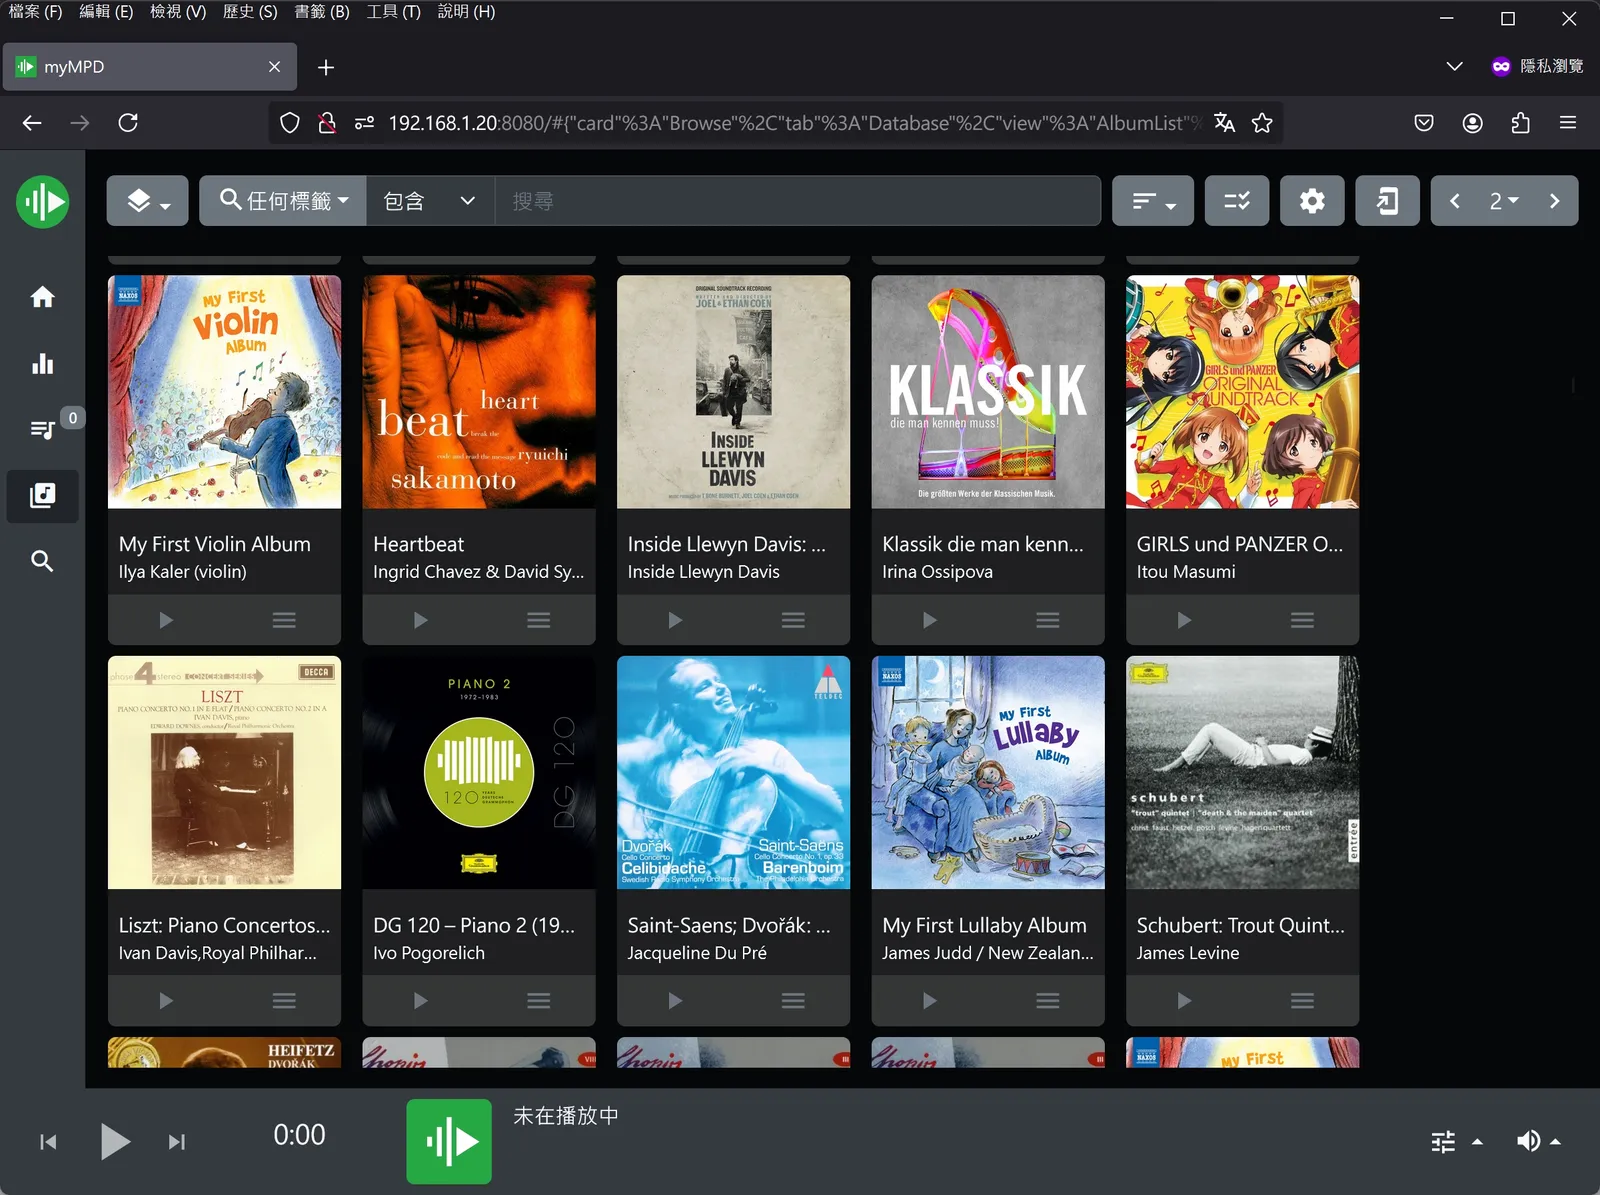
Task: Play Klassik die man kennen album
Action: [929, 620]
